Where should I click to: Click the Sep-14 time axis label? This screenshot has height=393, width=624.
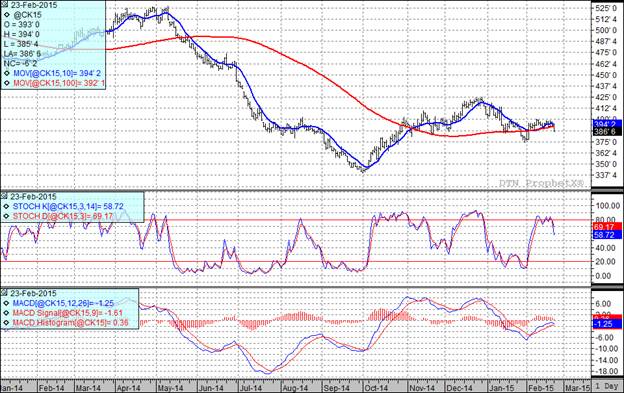pyautogui.click(x=336, y=387)
